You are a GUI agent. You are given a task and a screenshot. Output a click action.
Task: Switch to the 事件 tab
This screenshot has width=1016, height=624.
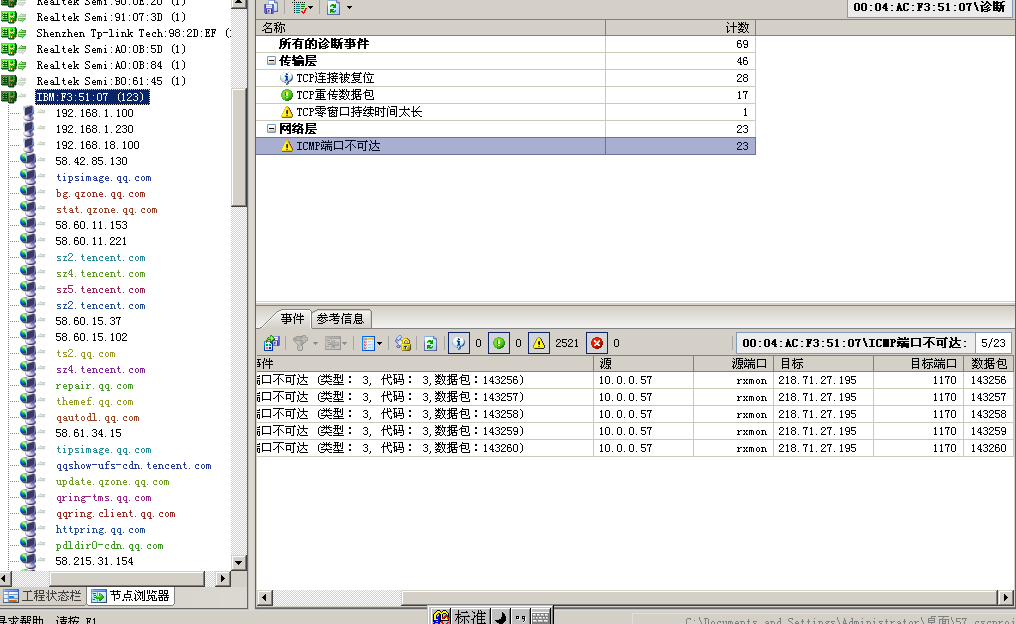coord(292,318)
